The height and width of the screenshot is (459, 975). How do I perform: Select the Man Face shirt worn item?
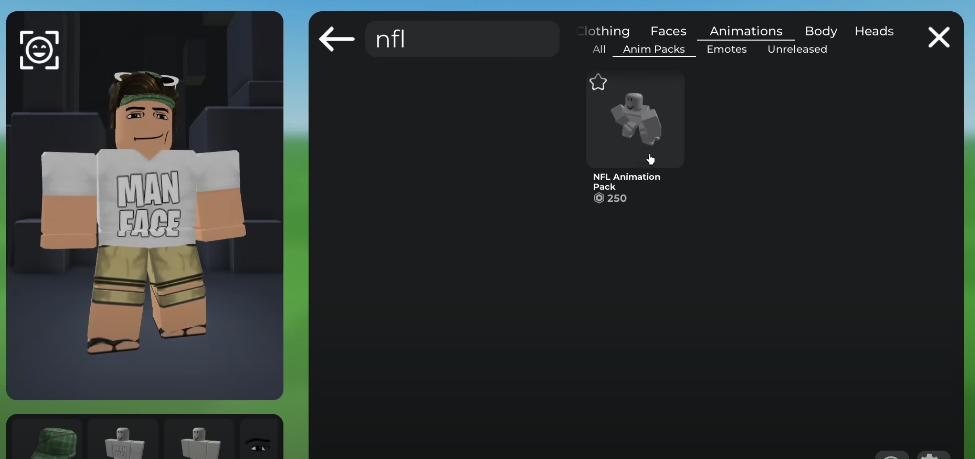pyautogui.click(x=123, y=439)
